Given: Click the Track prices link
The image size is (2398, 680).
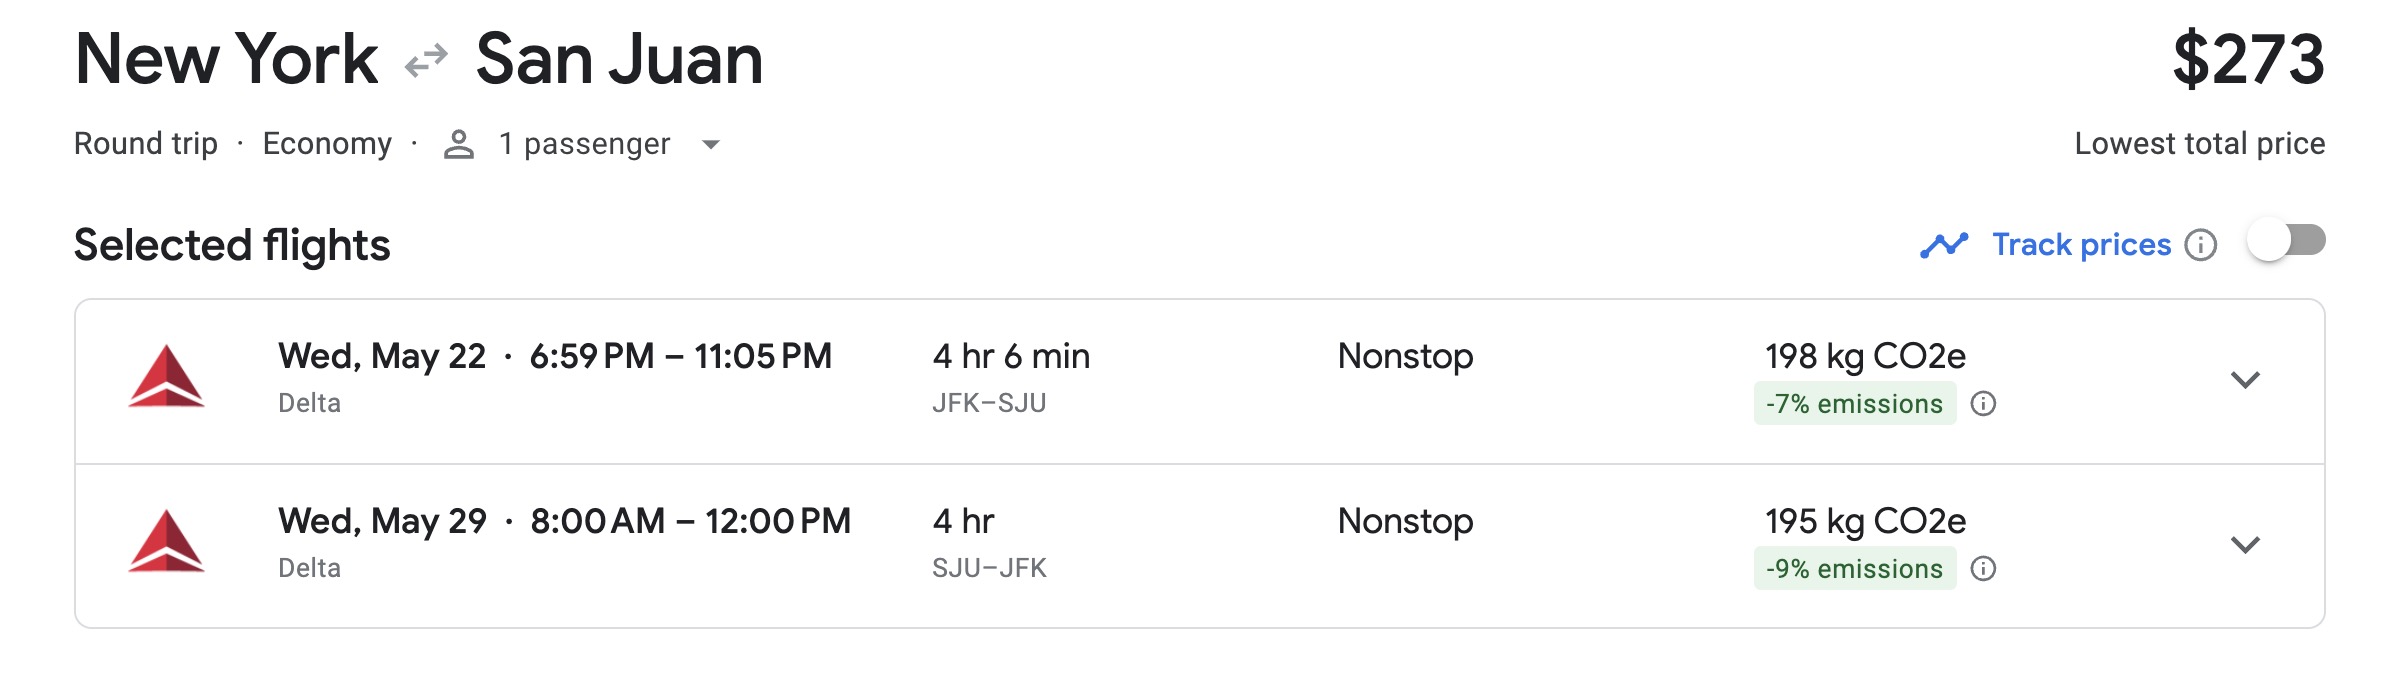Looking at the screenshot, I should (2081, 244).
